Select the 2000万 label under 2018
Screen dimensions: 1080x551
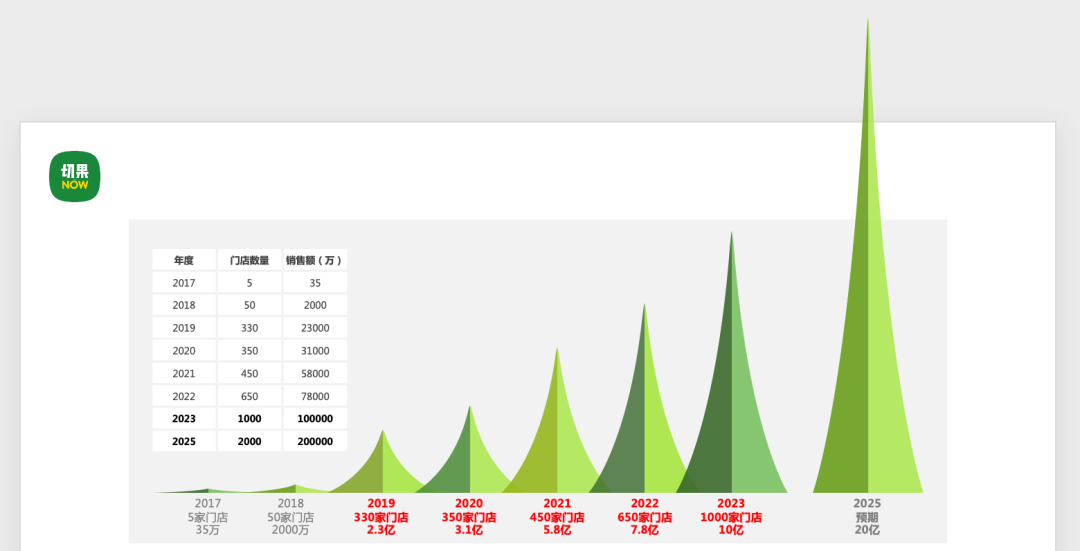[291, 530]
